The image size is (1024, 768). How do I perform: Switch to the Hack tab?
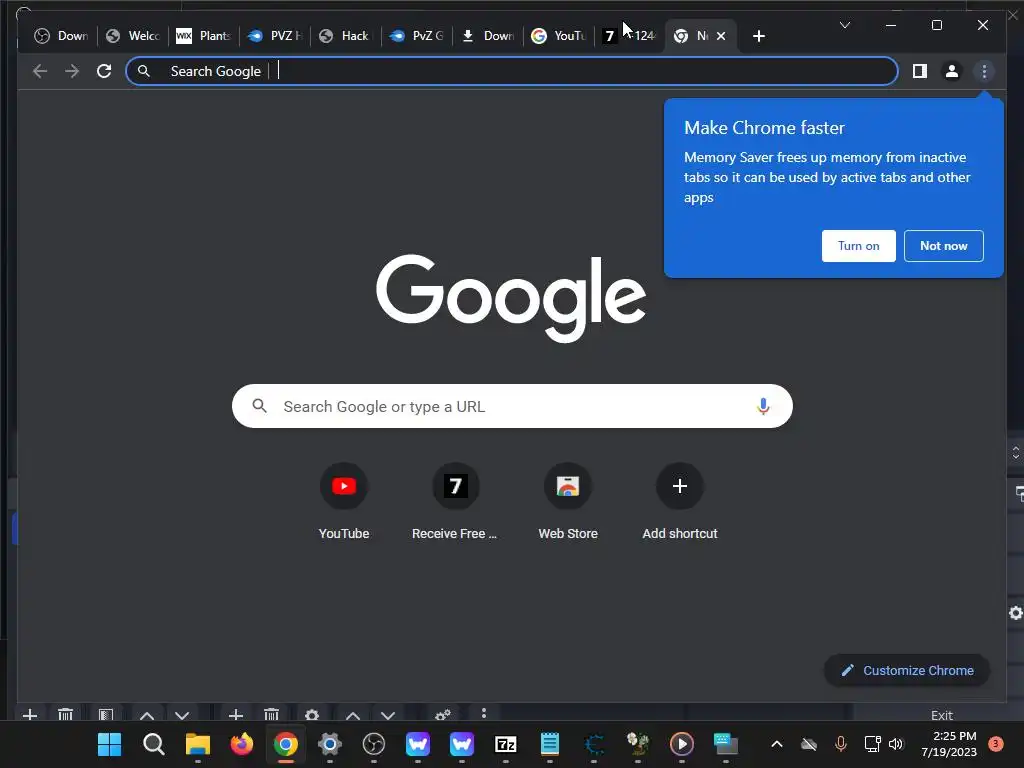tap(345, 36)
